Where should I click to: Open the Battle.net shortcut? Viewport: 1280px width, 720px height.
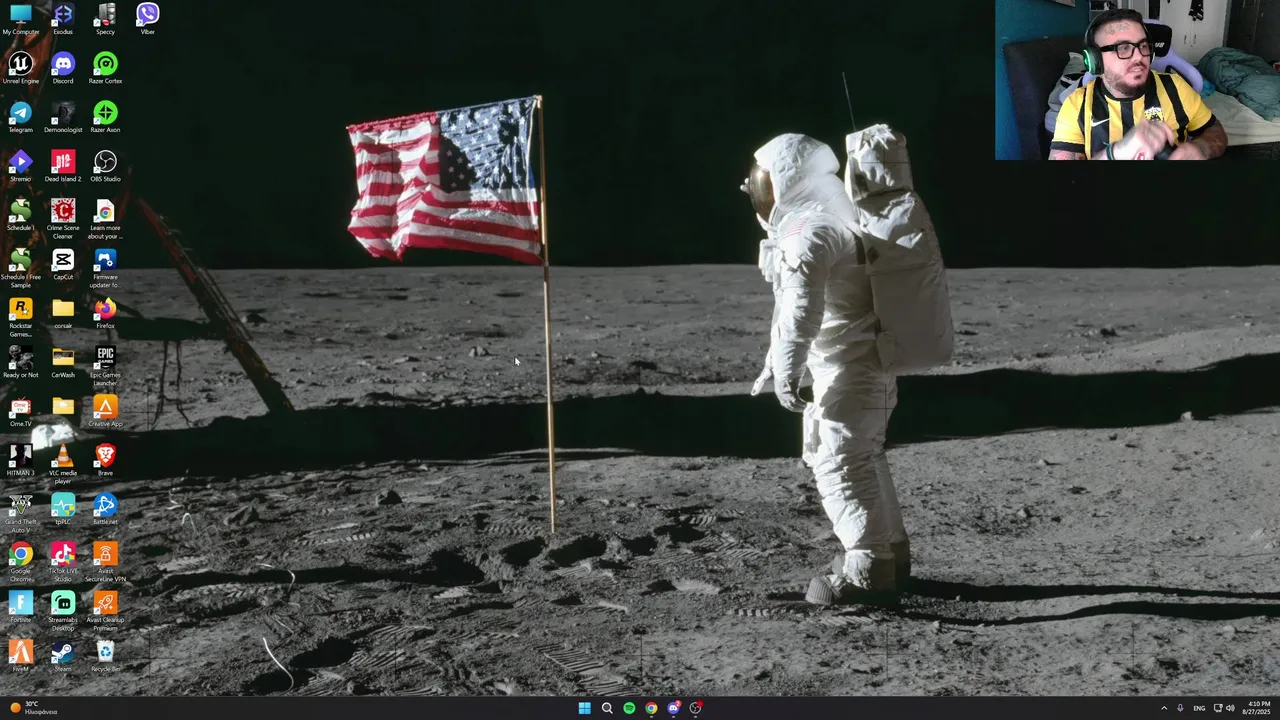105,509
